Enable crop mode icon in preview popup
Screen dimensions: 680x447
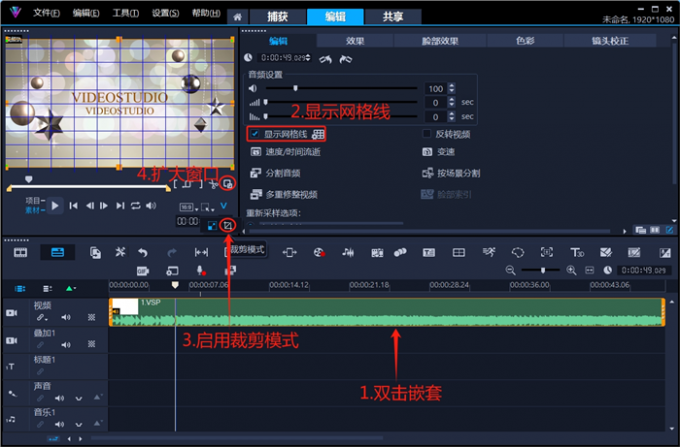(228, 225)
